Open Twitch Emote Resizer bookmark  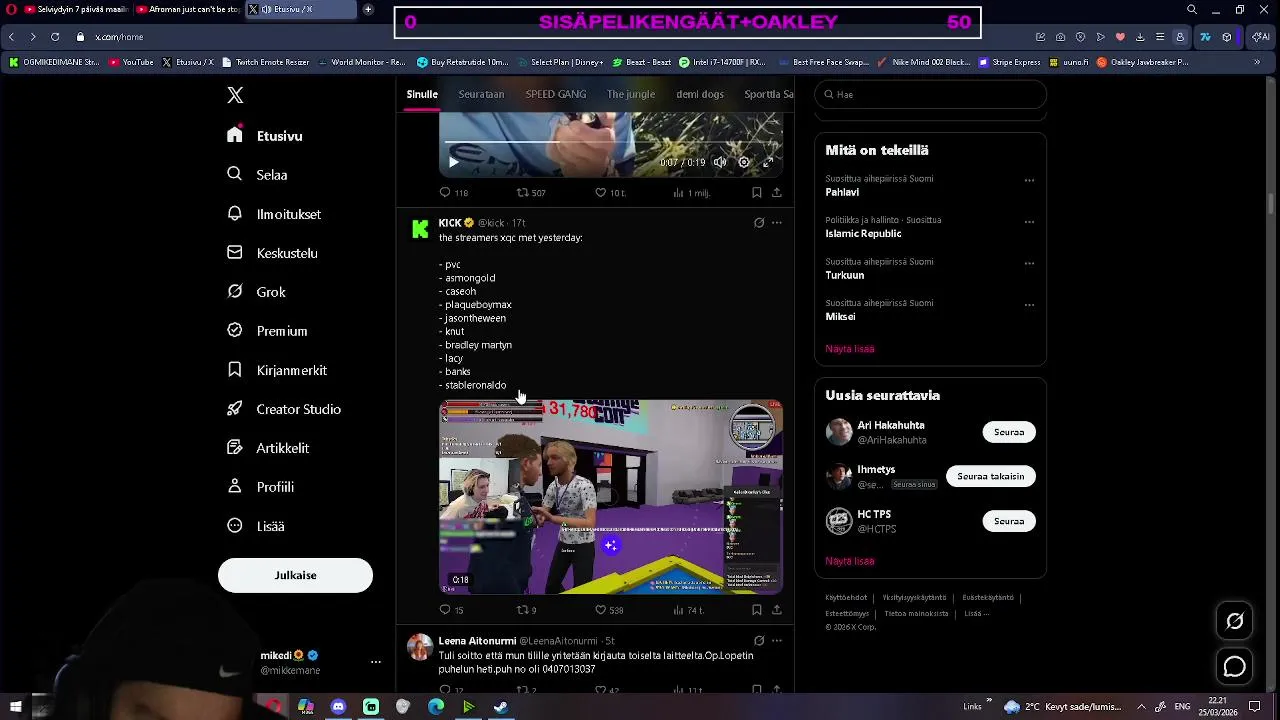click(265, 62)
